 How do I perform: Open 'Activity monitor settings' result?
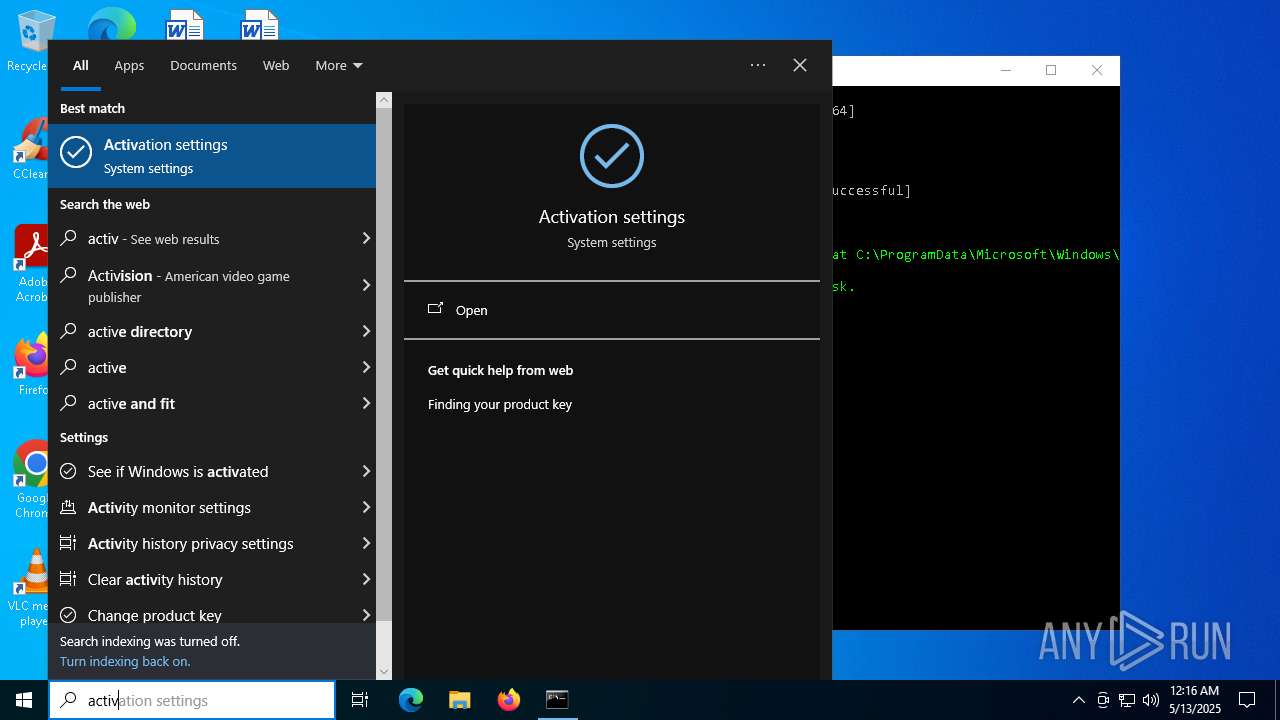[x=202, y=507]
